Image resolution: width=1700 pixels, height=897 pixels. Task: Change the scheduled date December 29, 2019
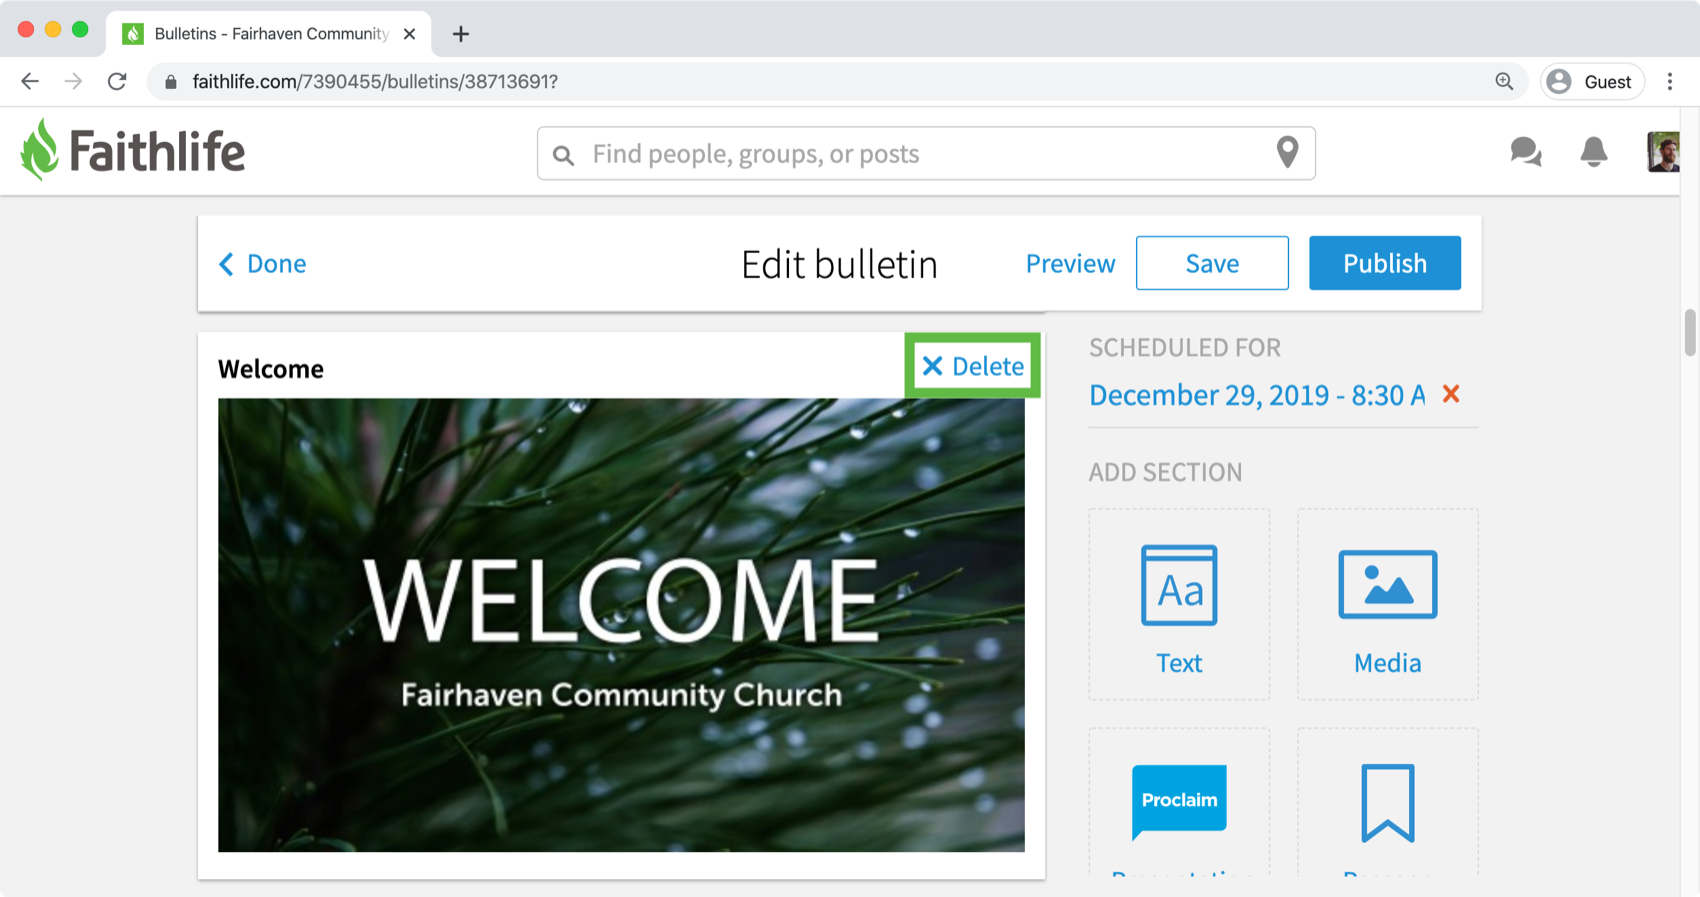(x=1257, y=395)
